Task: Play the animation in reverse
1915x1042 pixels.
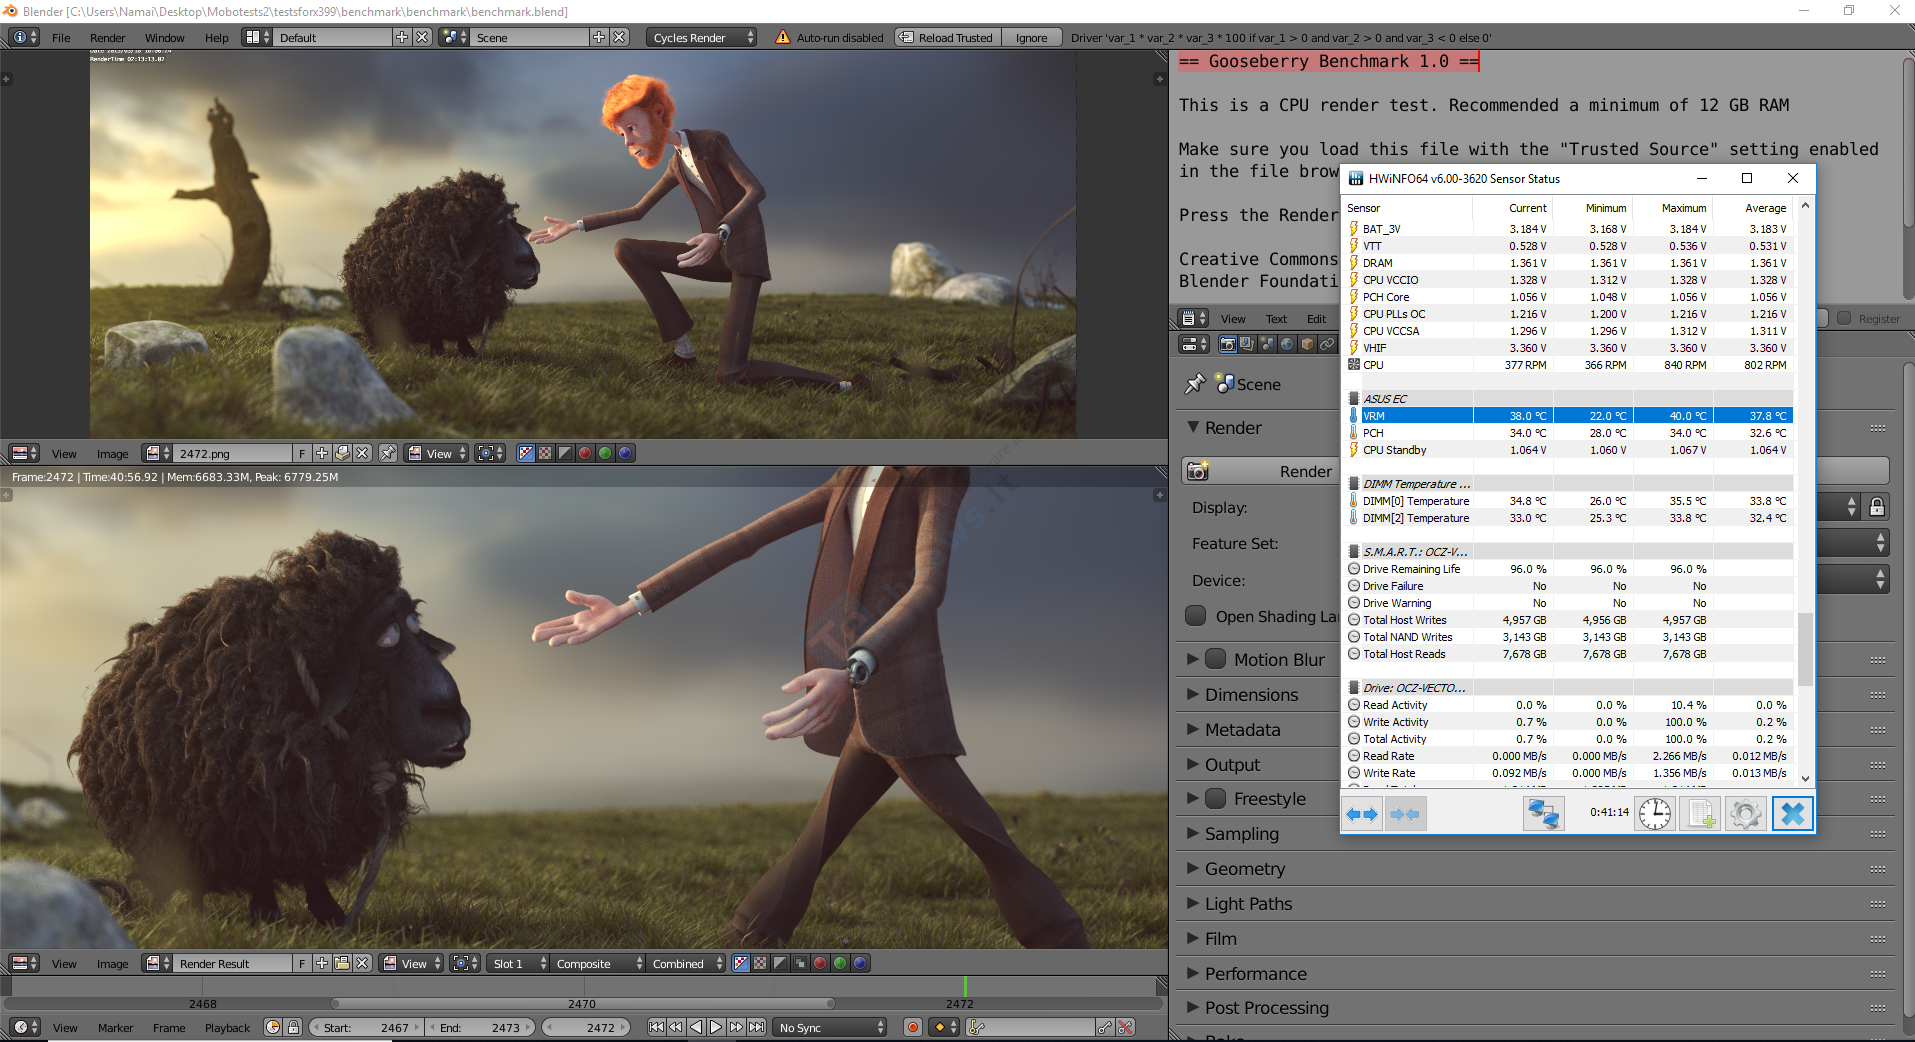Action: click(x=696, y=1027)
